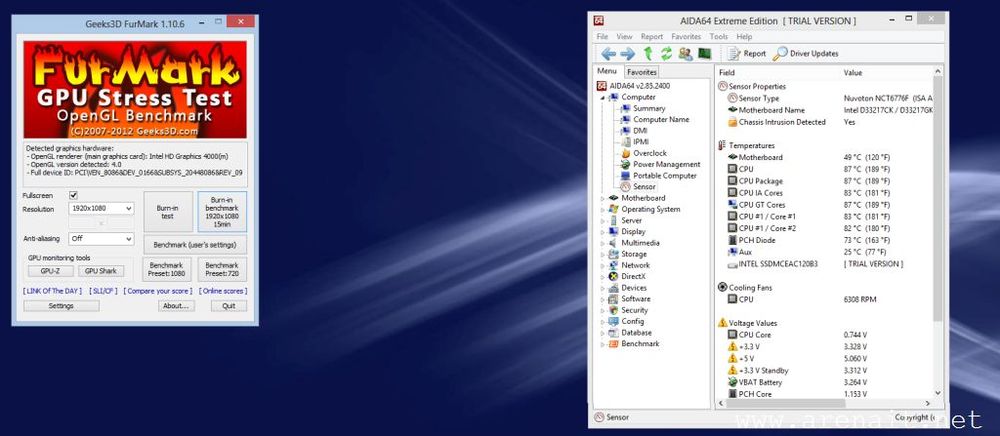Viewport: 1000px width, 436px height.
Task: Start the Burn-in test in FurMark
Action: point(167,211)
